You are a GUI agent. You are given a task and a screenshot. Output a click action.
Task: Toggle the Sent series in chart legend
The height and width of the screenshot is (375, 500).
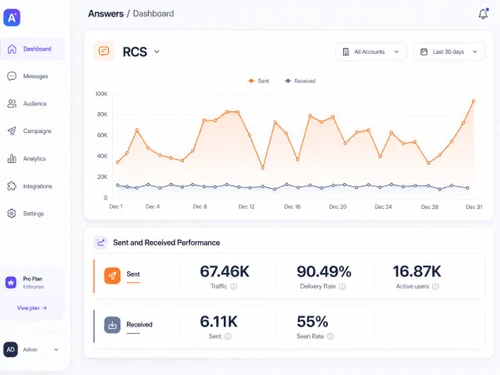(x=258, y=81)
